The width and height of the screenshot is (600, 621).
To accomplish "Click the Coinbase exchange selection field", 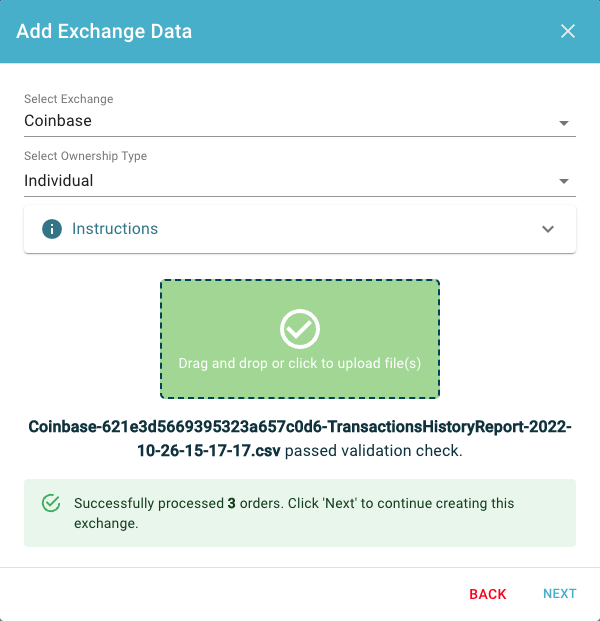I will click(300, 121).
